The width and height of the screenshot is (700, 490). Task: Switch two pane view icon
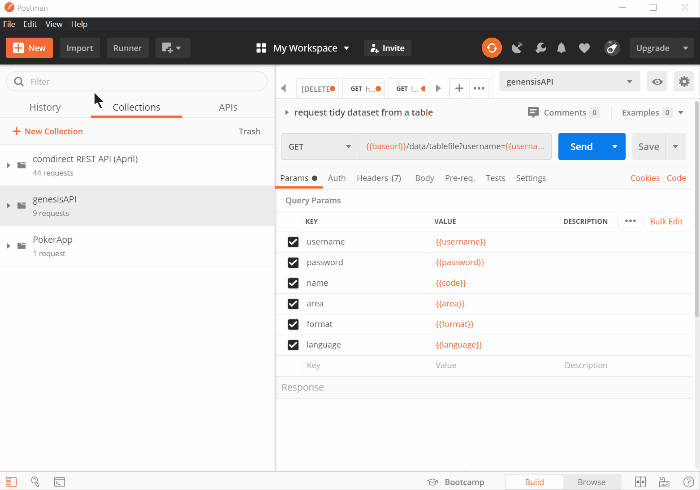tap(640, 482)
